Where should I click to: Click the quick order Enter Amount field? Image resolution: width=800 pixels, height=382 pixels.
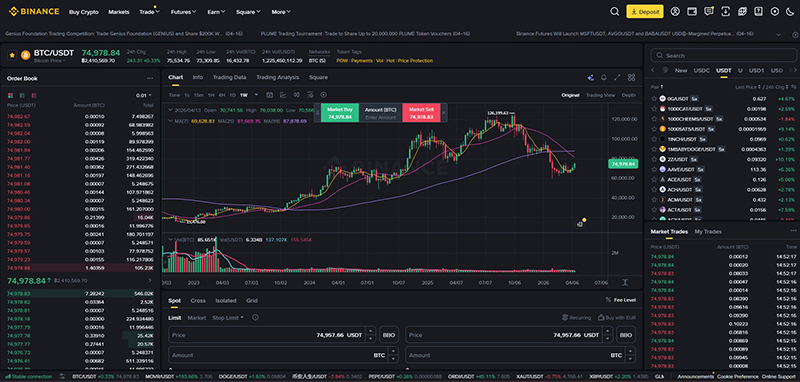point(381,117)
